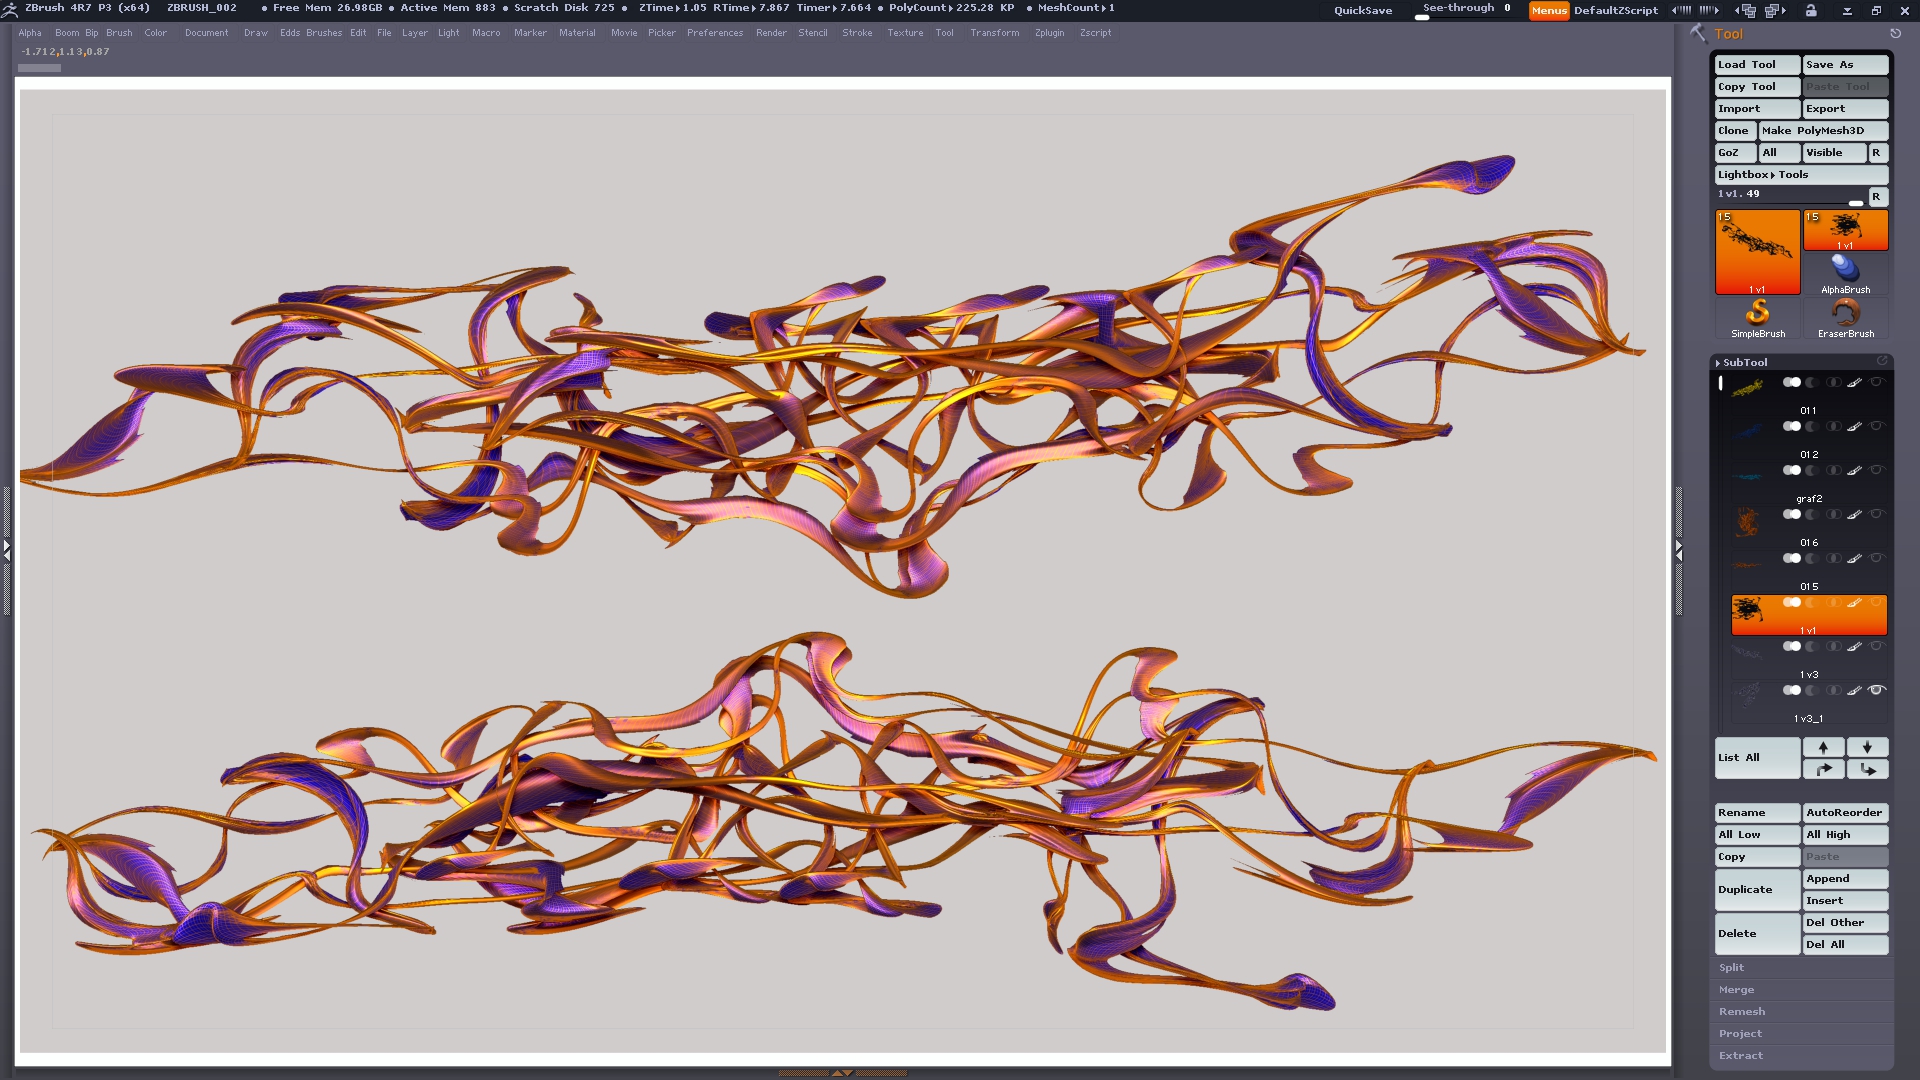1920x1080 pixels.
Task: Expand the Extract section
Action: [1741, 1055]
